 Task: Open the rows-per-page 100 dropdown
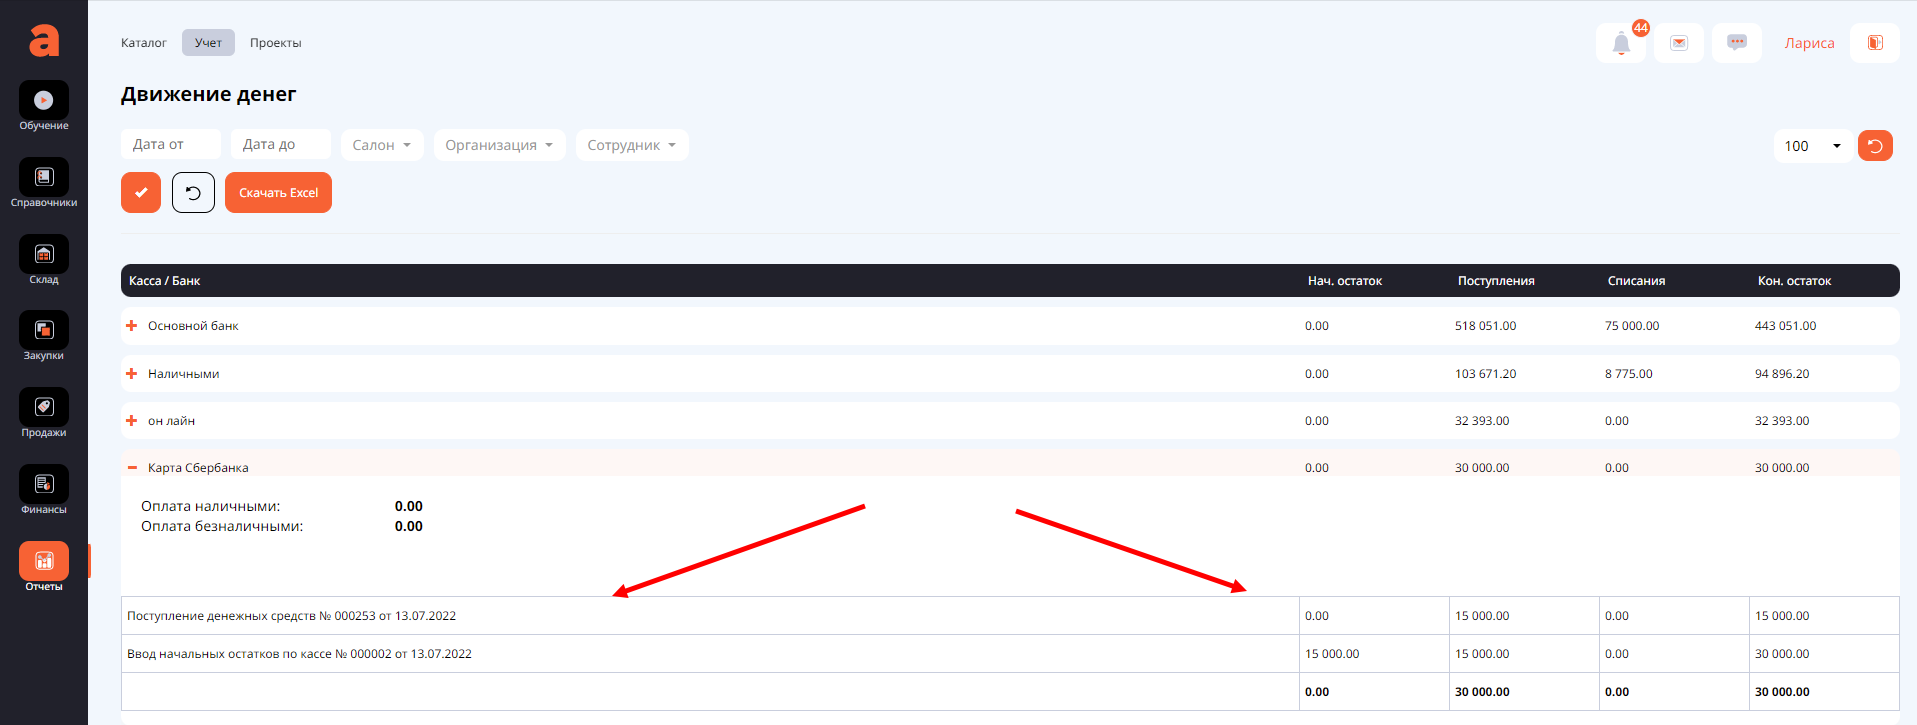pos(1813,146)
